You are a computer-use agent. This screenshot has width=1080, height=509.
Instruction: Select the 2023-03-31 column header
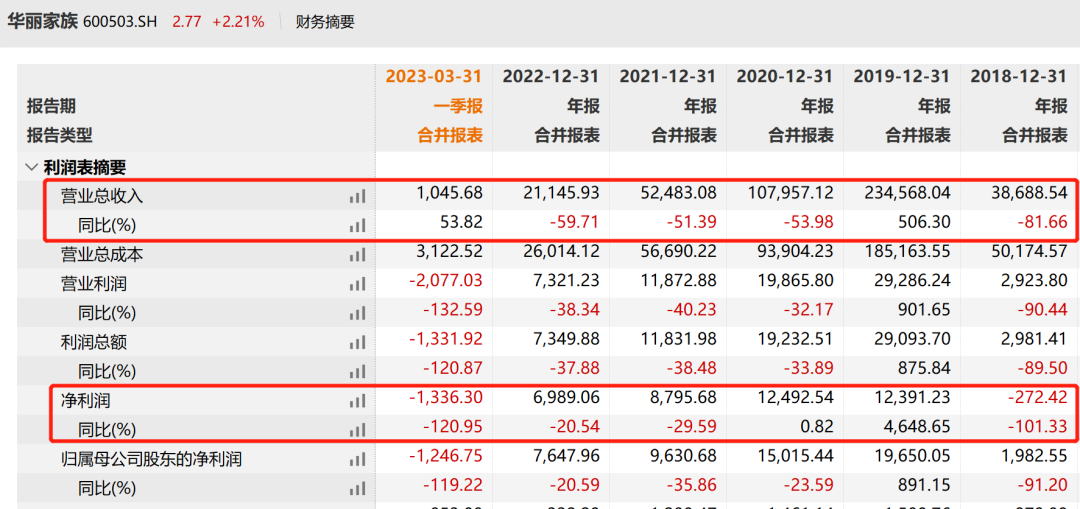coord(434,76)
